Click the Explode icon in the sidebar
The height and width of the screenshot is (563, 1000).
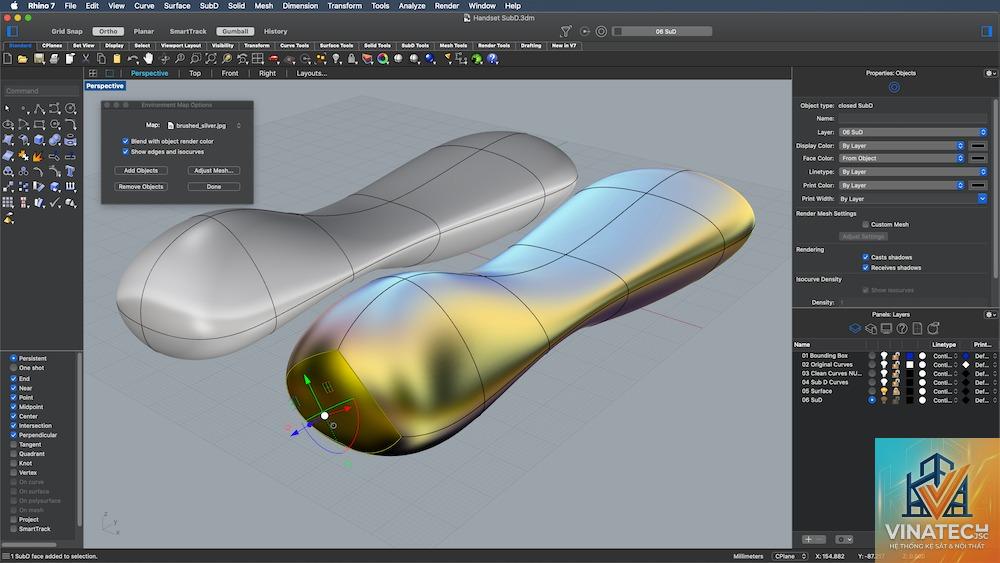[38, 157]
